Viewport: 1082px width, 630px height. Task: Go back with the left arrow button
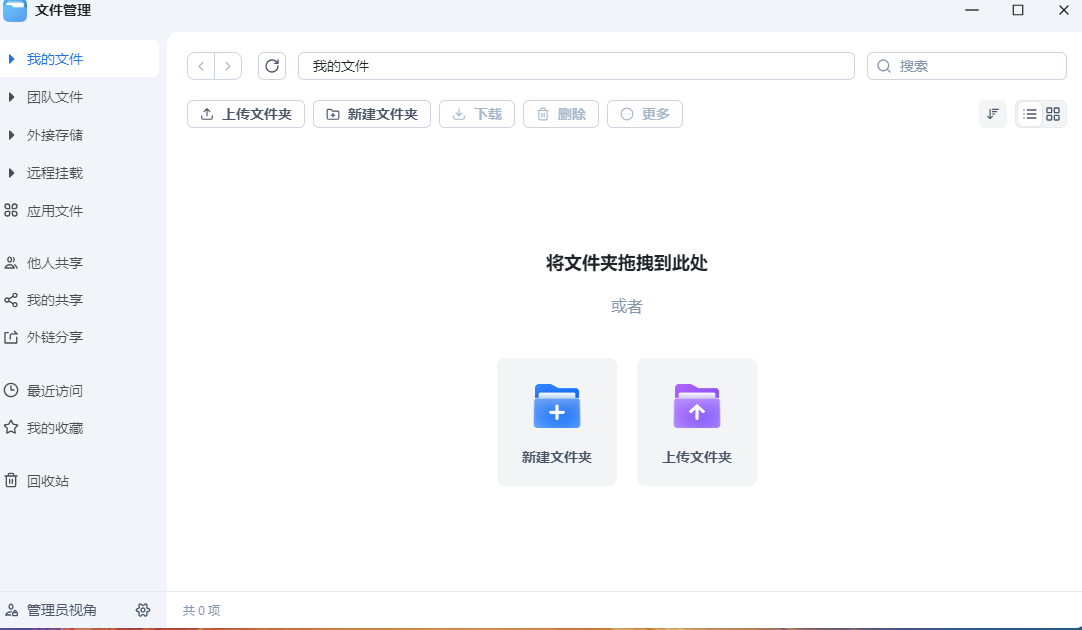tap(201, 66)
